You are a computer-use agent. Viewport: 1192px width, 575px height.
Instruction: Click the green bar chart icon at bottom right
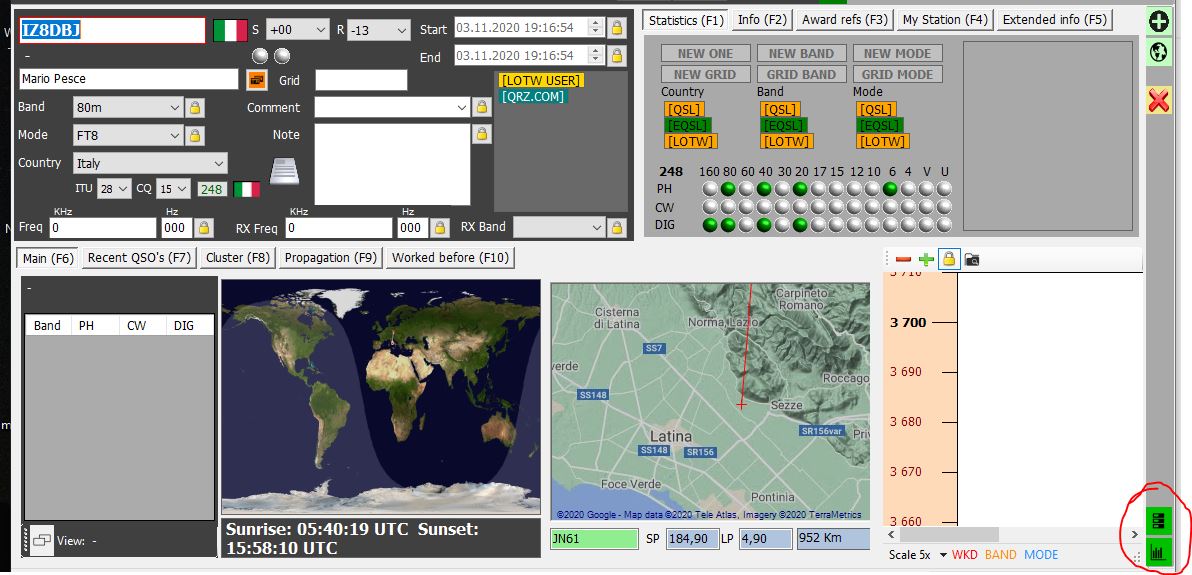(x=1159, y=551)
